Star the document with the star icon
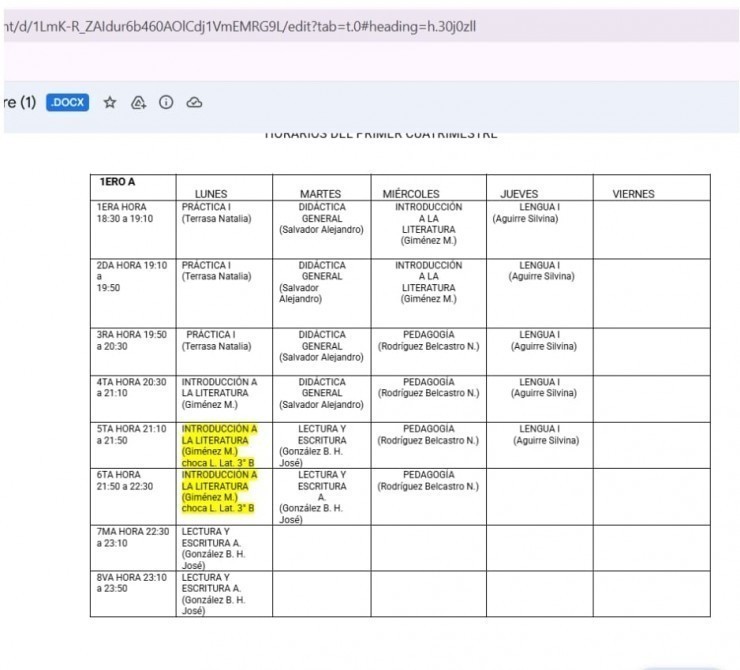 click(x=110, y=102)
